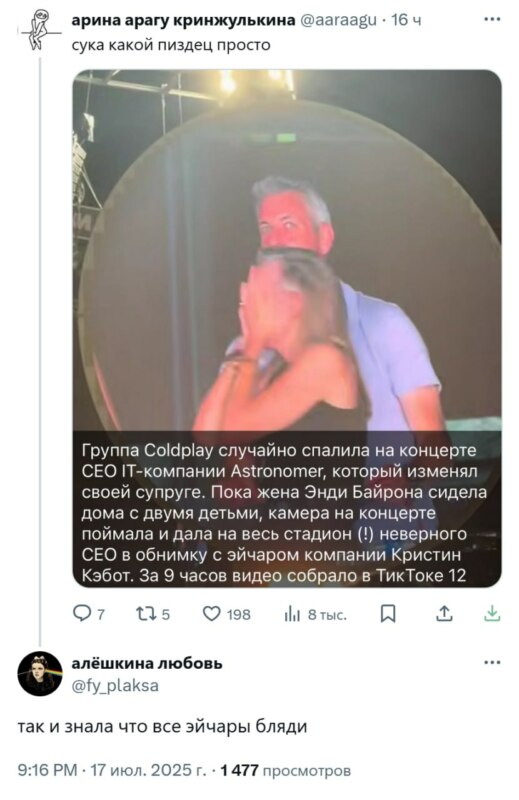This screenshot has width=519, height=800.
Task: Click the display name алёшкина любовь
Action: (x=147, y=663)
